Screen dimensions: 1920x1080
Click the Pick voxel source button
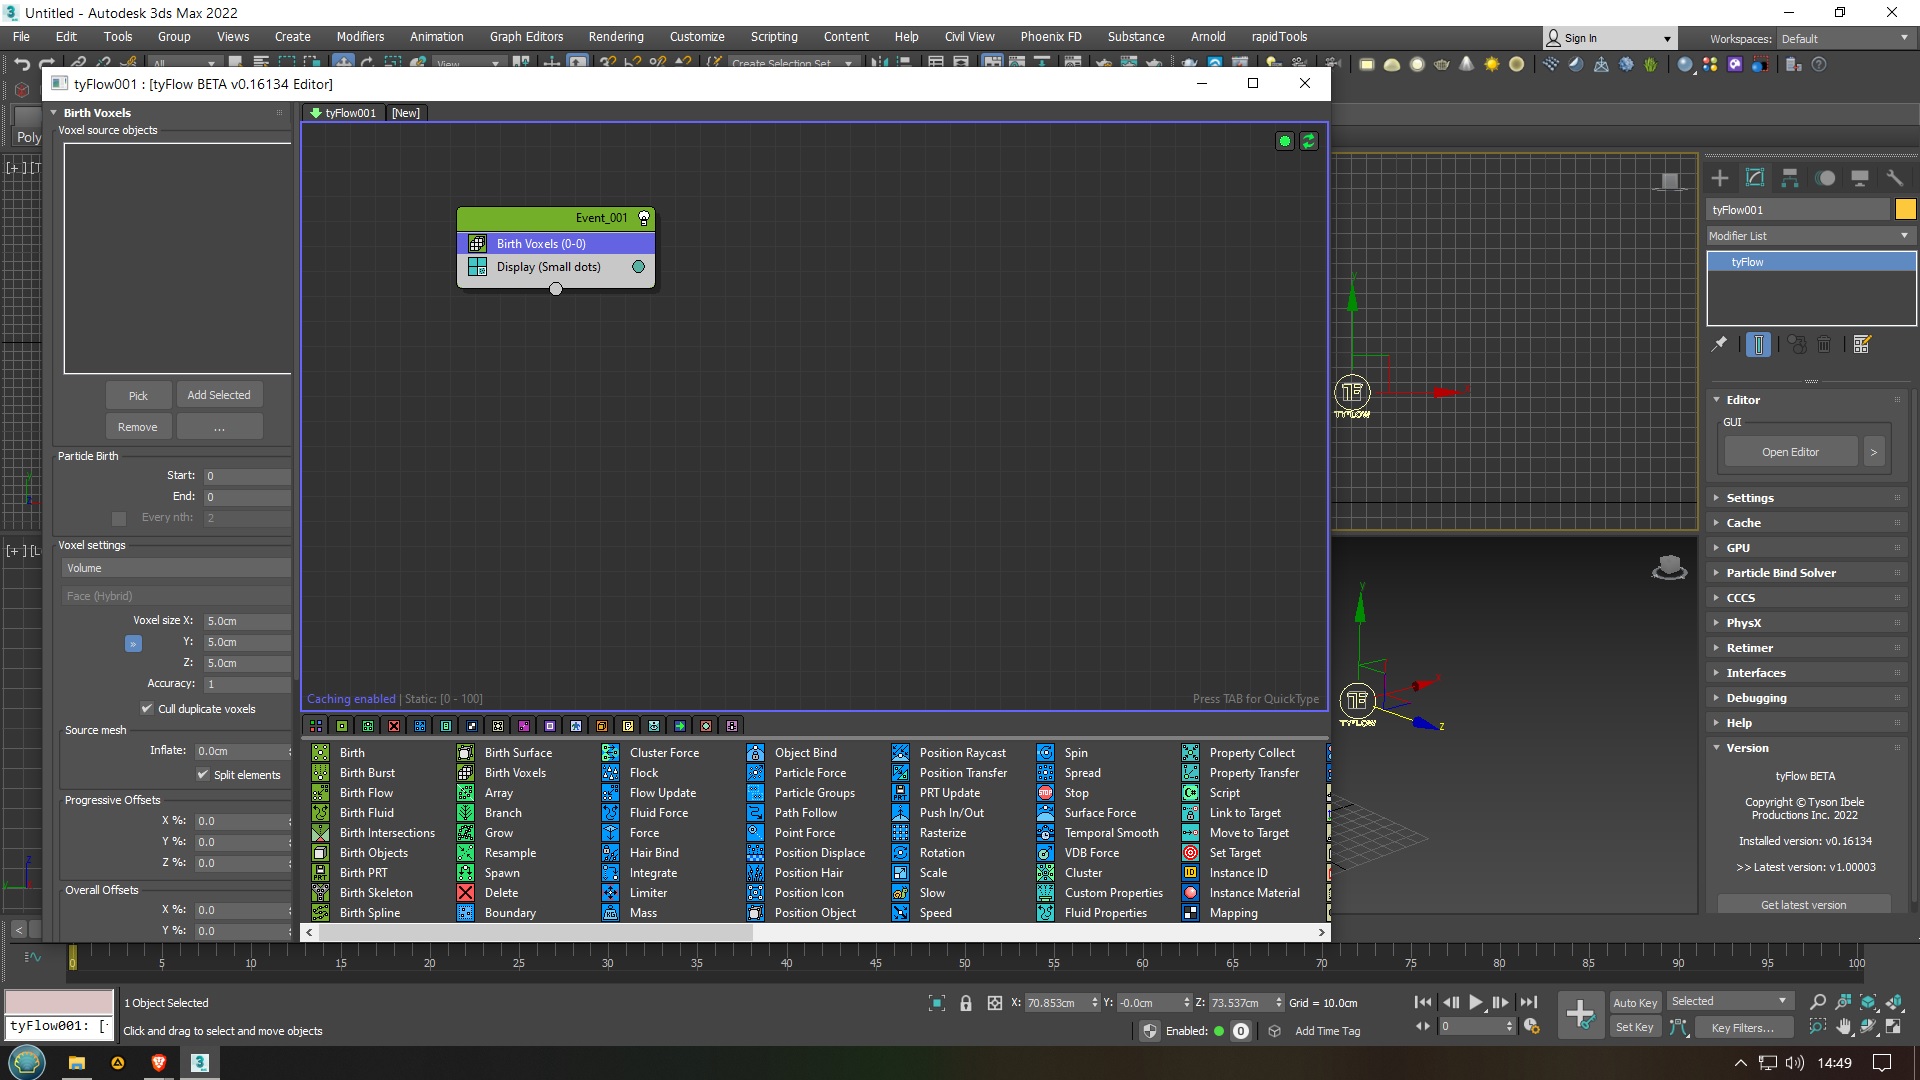click(x=138, y=395)
